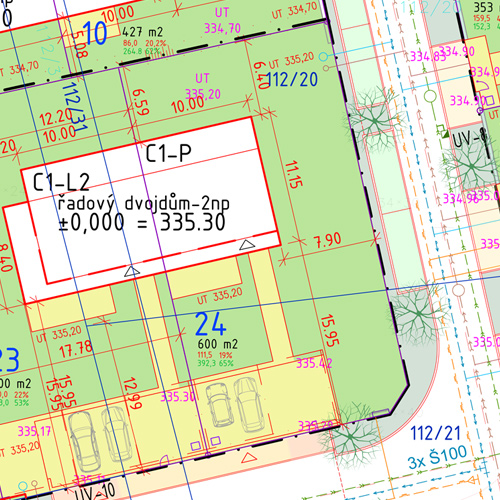Click the 427 m2 area label
500x500 pixels.
(142, 32)
